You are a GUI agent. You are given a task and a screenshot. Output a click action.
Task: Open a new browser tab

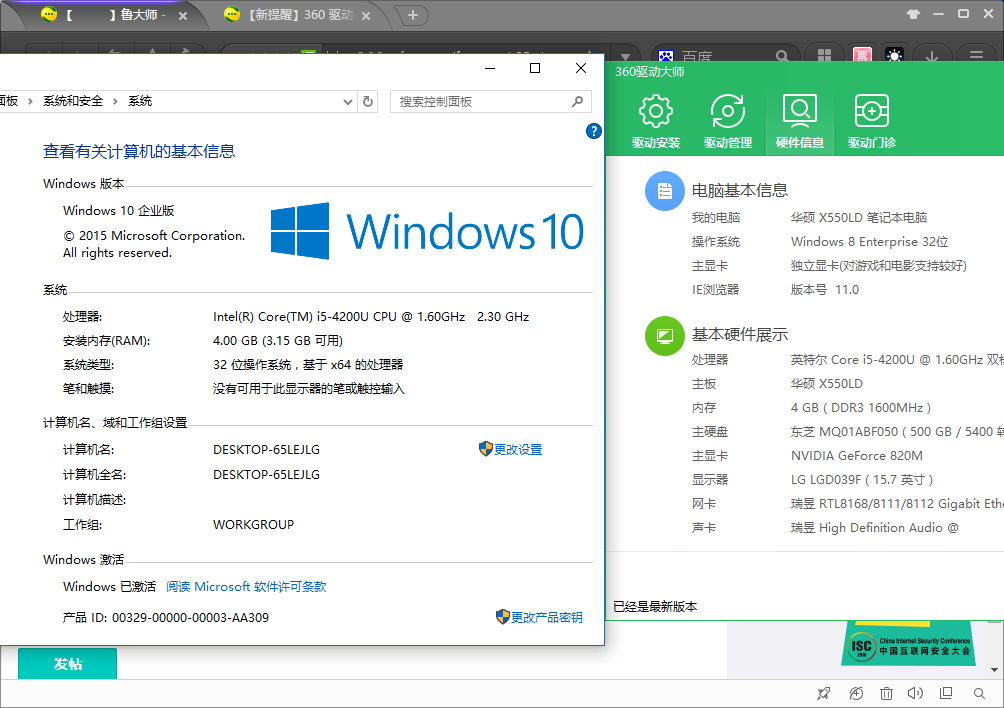(x=412, y=15)
